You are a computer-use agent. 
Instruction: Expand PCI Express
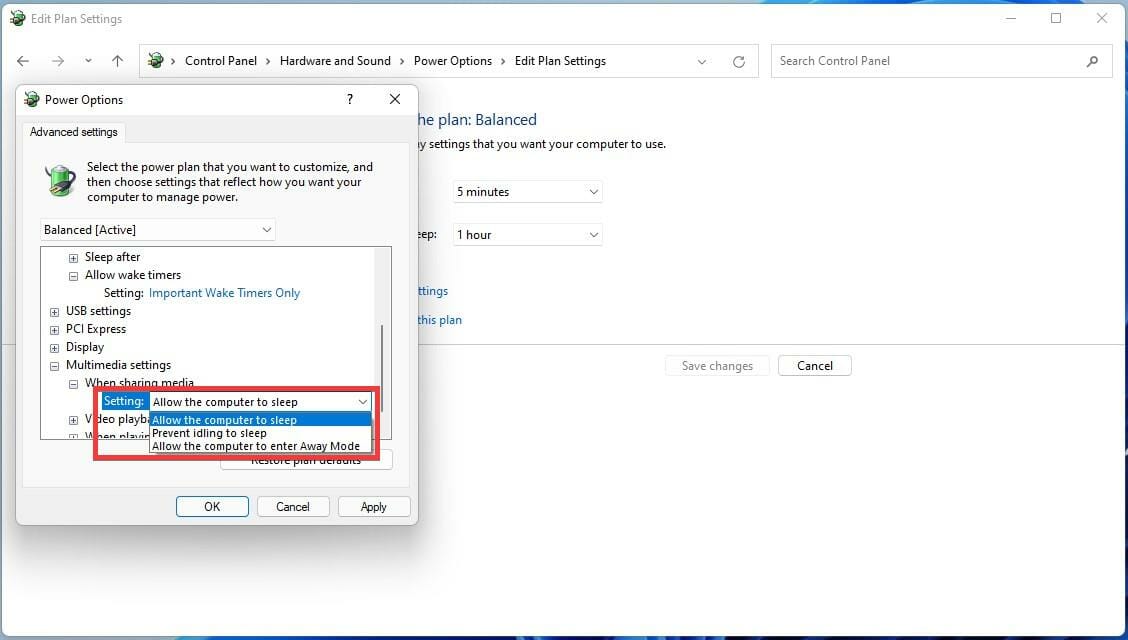[54, 329]
